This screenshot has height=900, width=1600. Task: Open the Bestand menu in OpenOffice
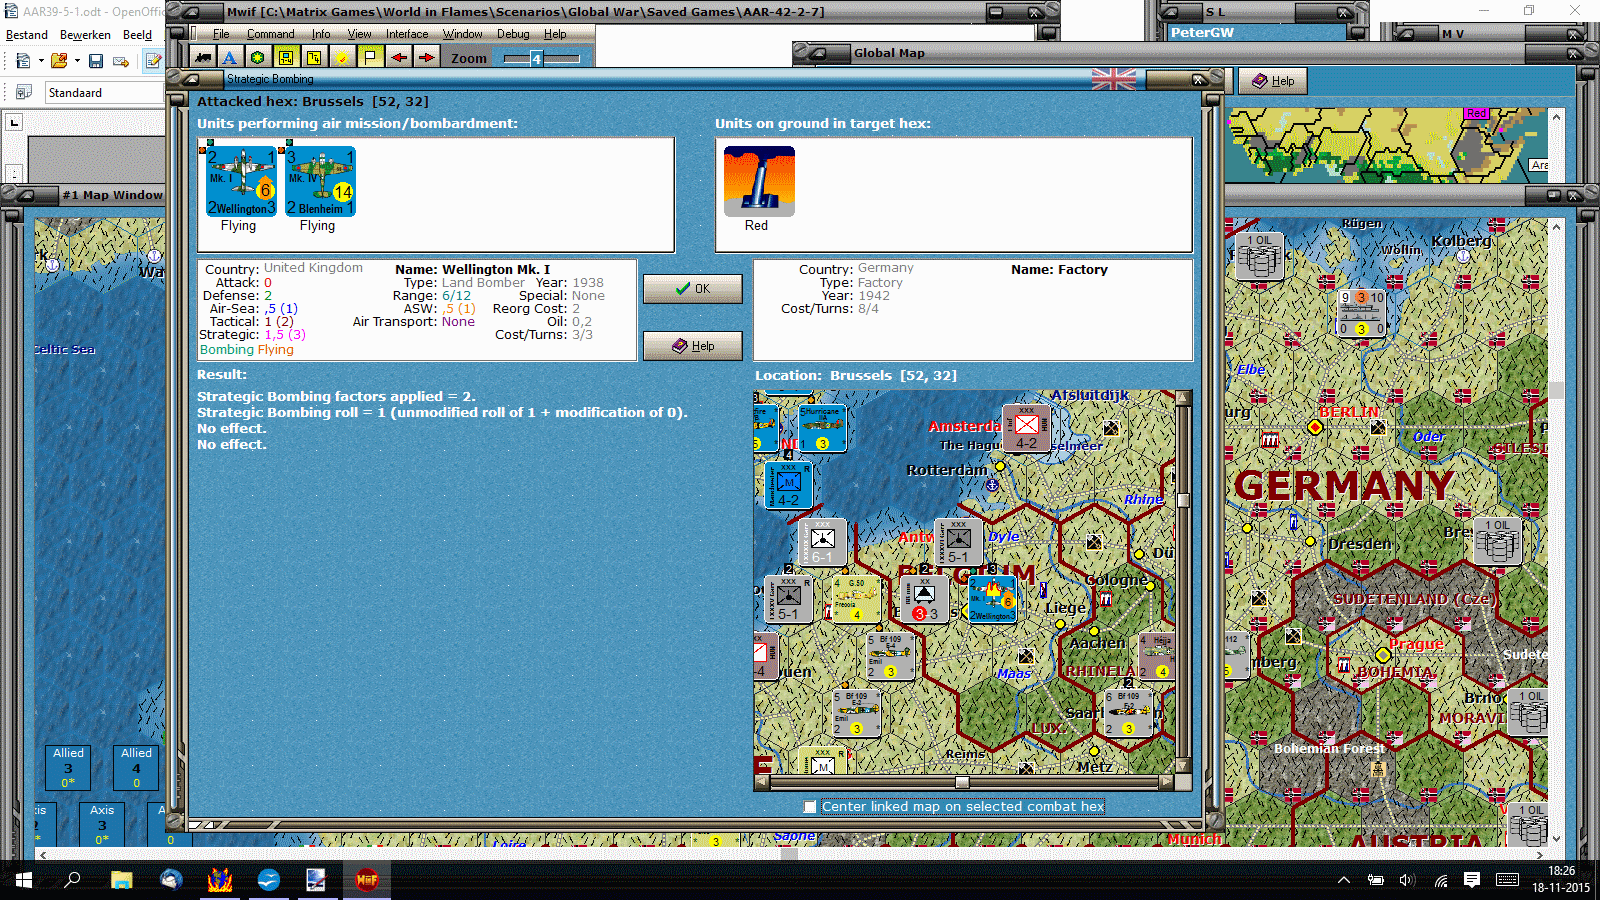pos(27,35)
